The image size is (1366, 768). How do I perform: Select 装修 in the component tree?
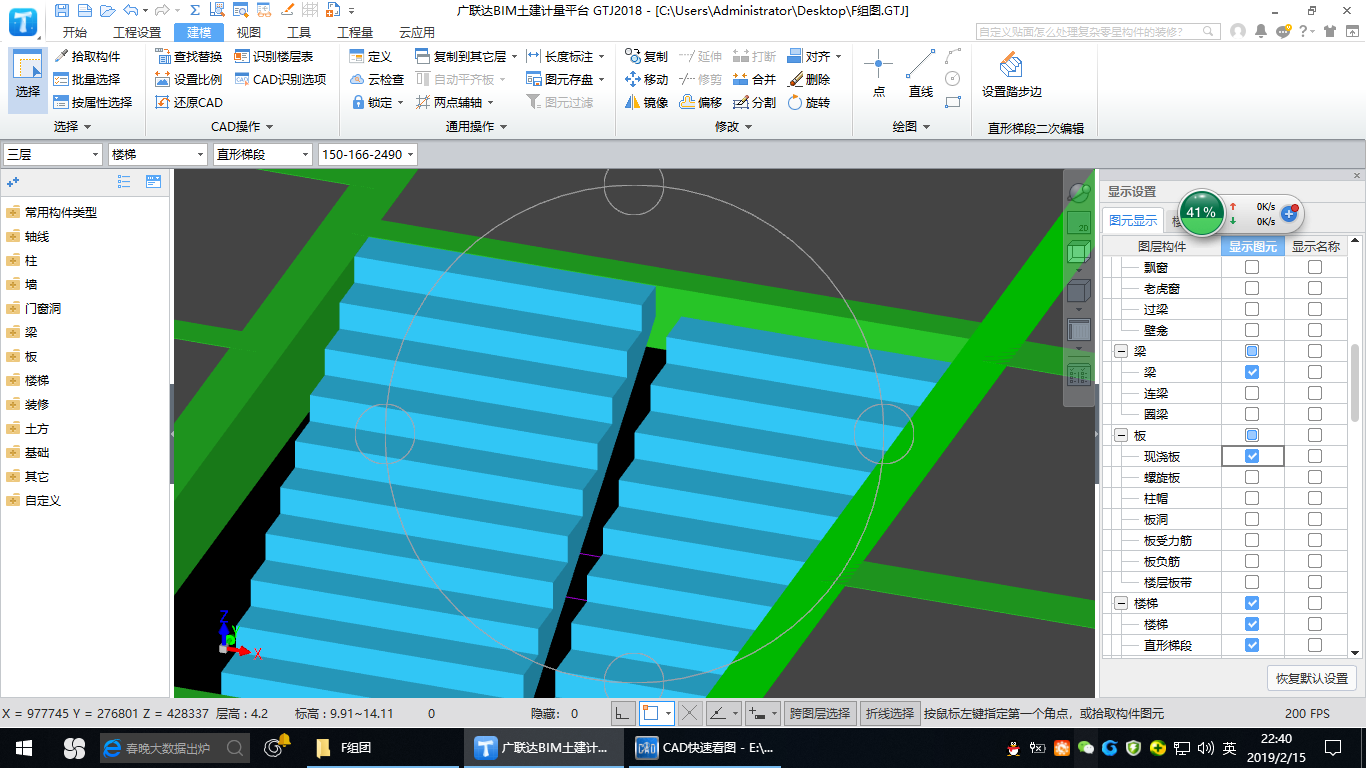[x=37, y=404]
